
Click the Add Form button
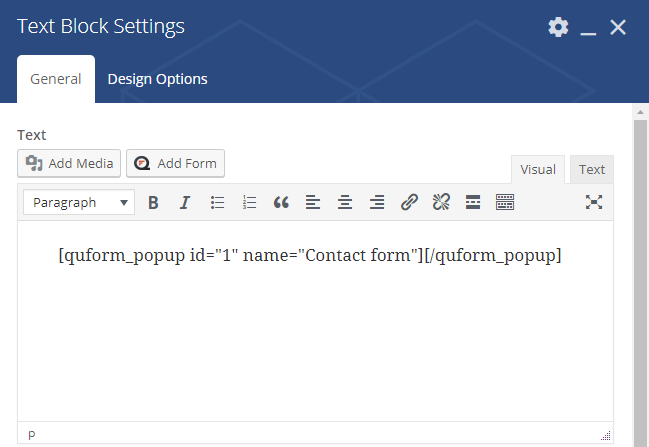[175, 163]
